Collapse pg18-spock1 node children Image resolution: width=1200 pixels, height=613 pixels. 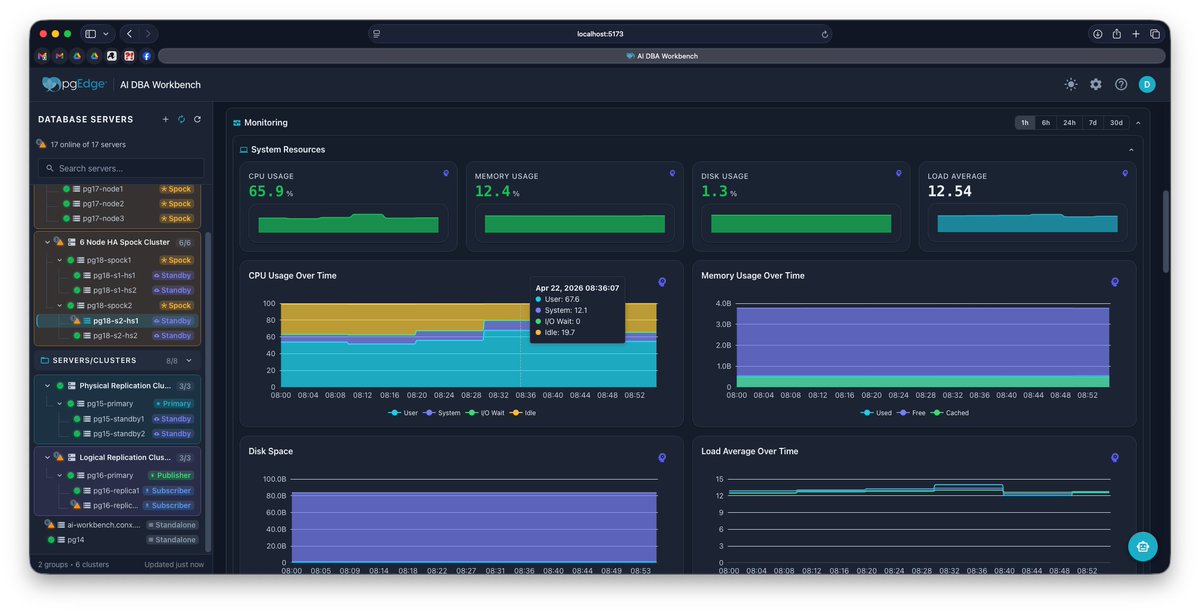click(59, 260)
